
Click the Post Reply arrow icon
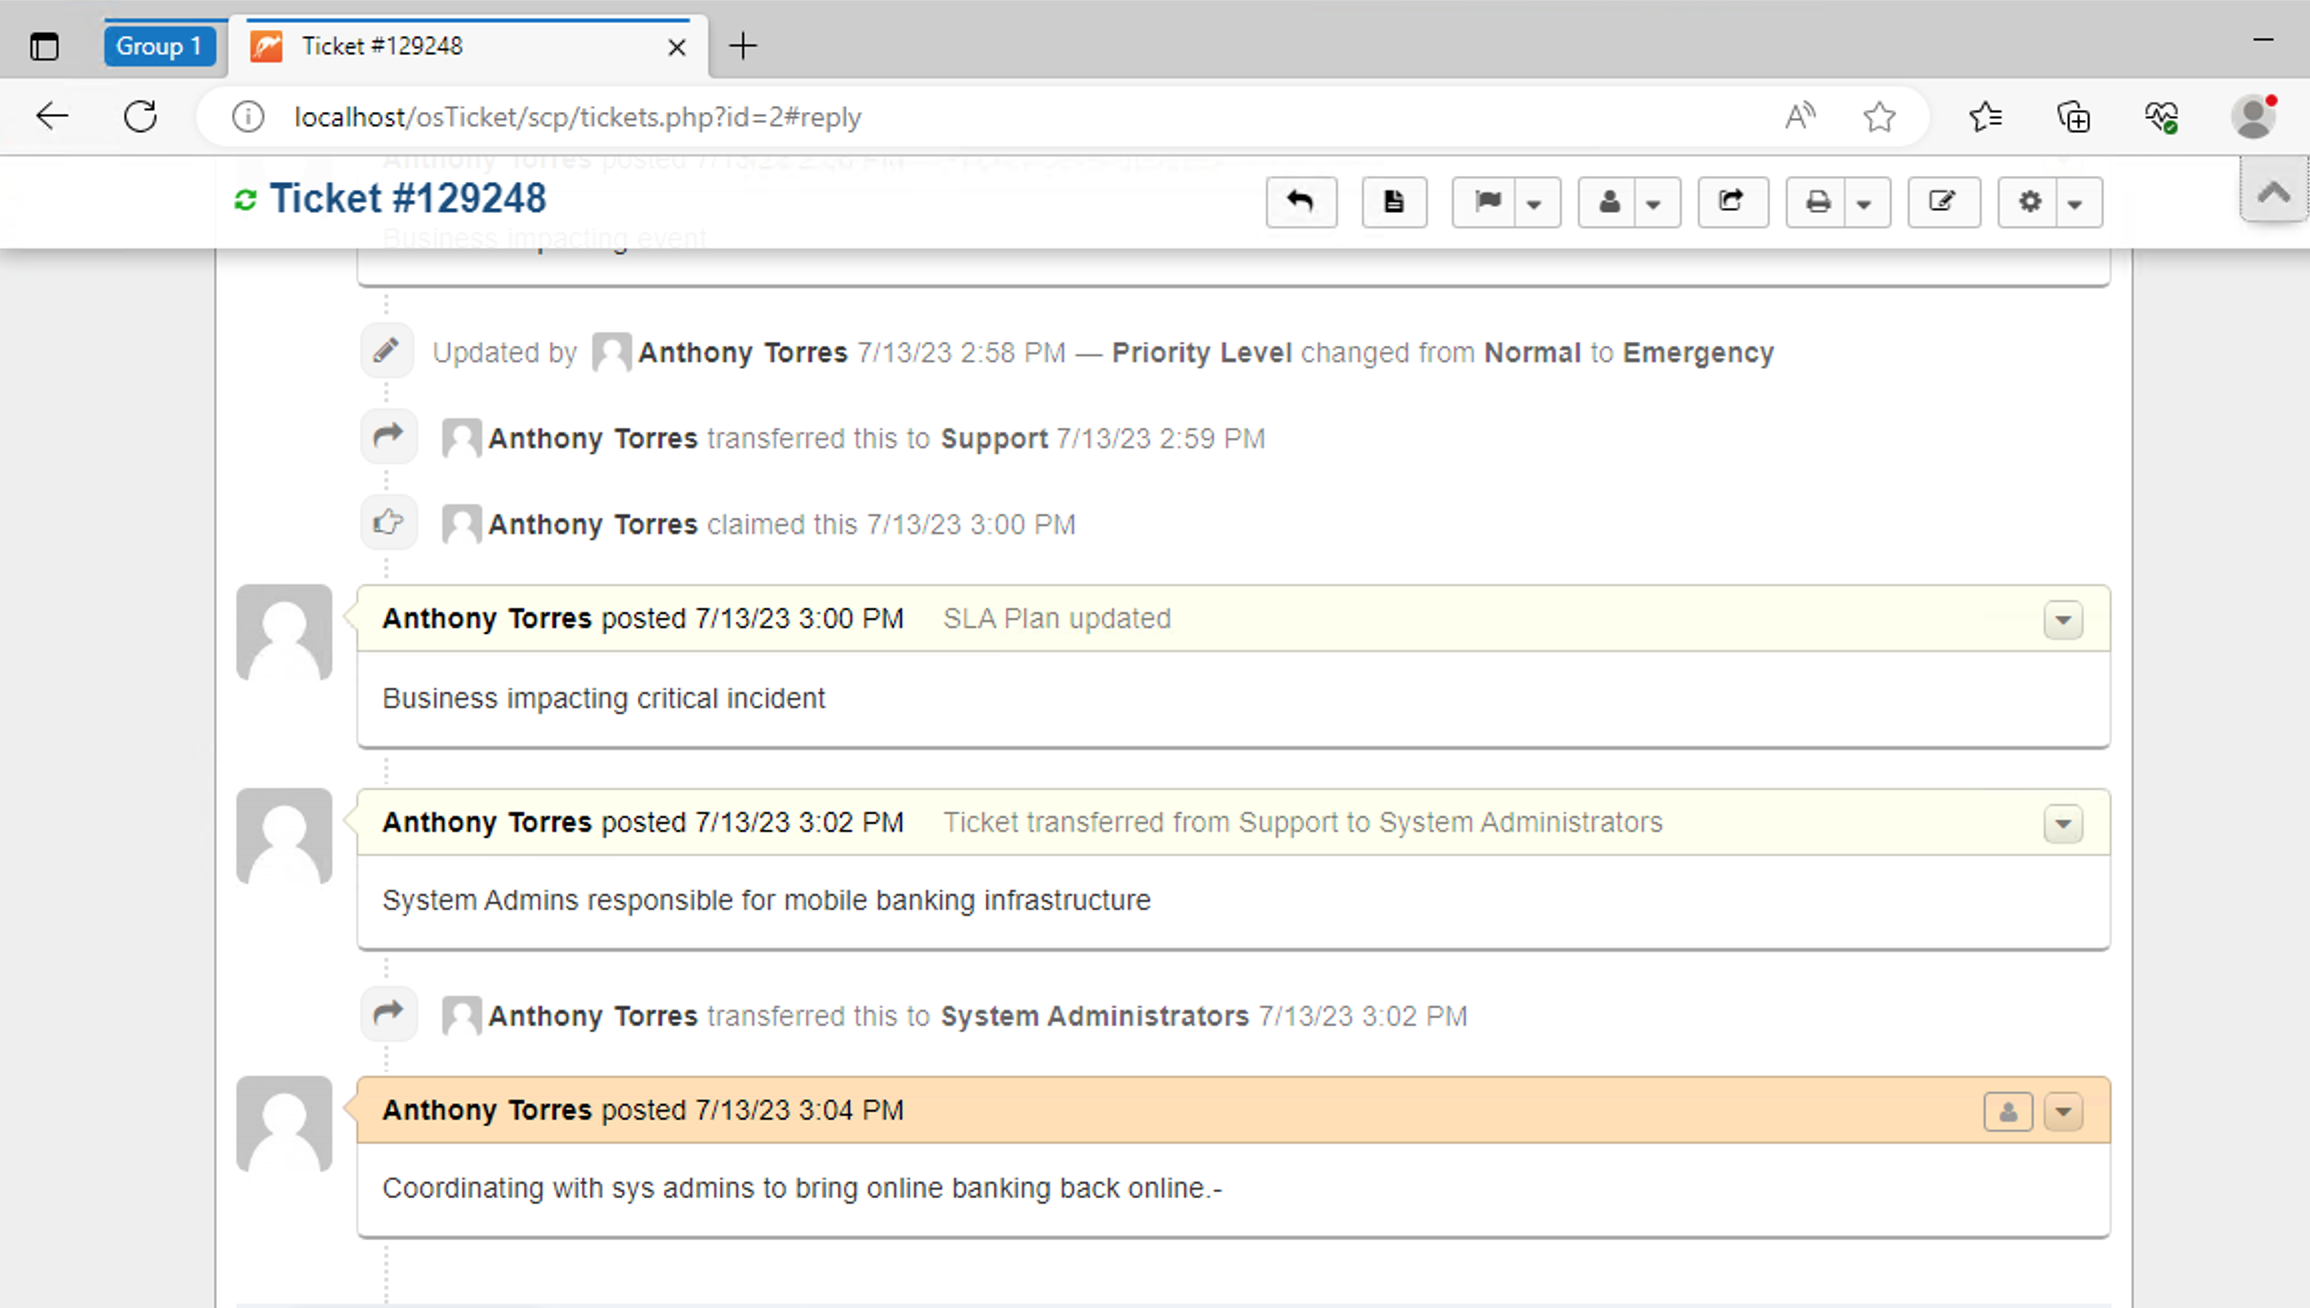tap(1301, 202)
